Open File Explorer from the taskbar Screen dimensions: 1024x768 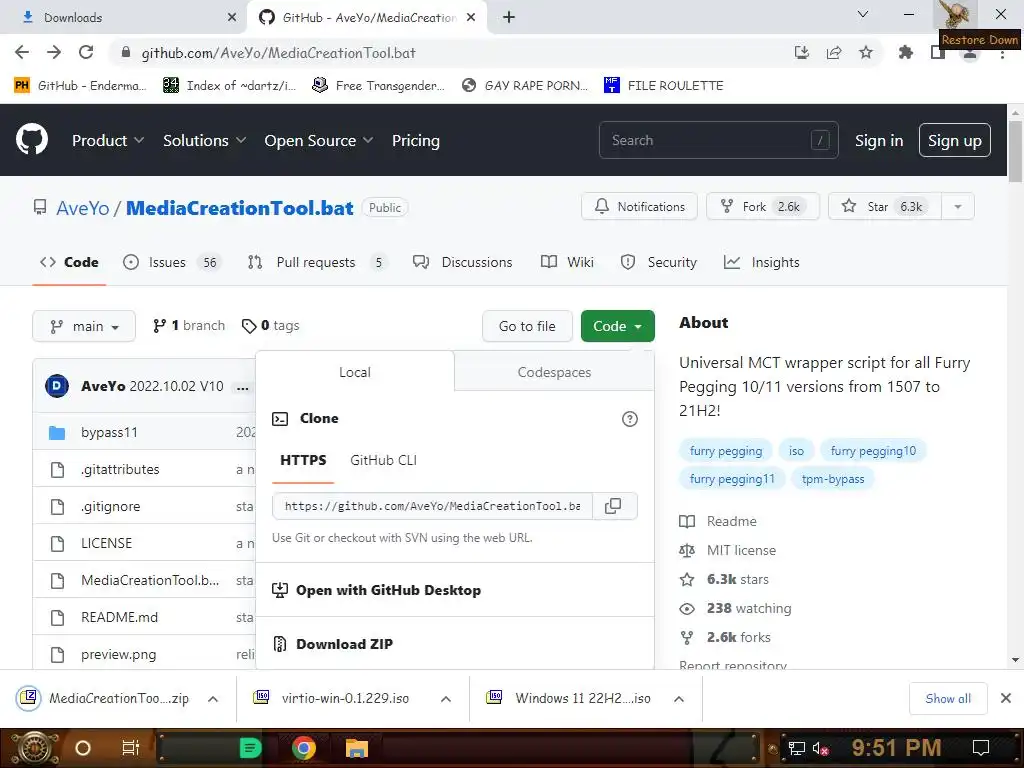coord(357,748)
